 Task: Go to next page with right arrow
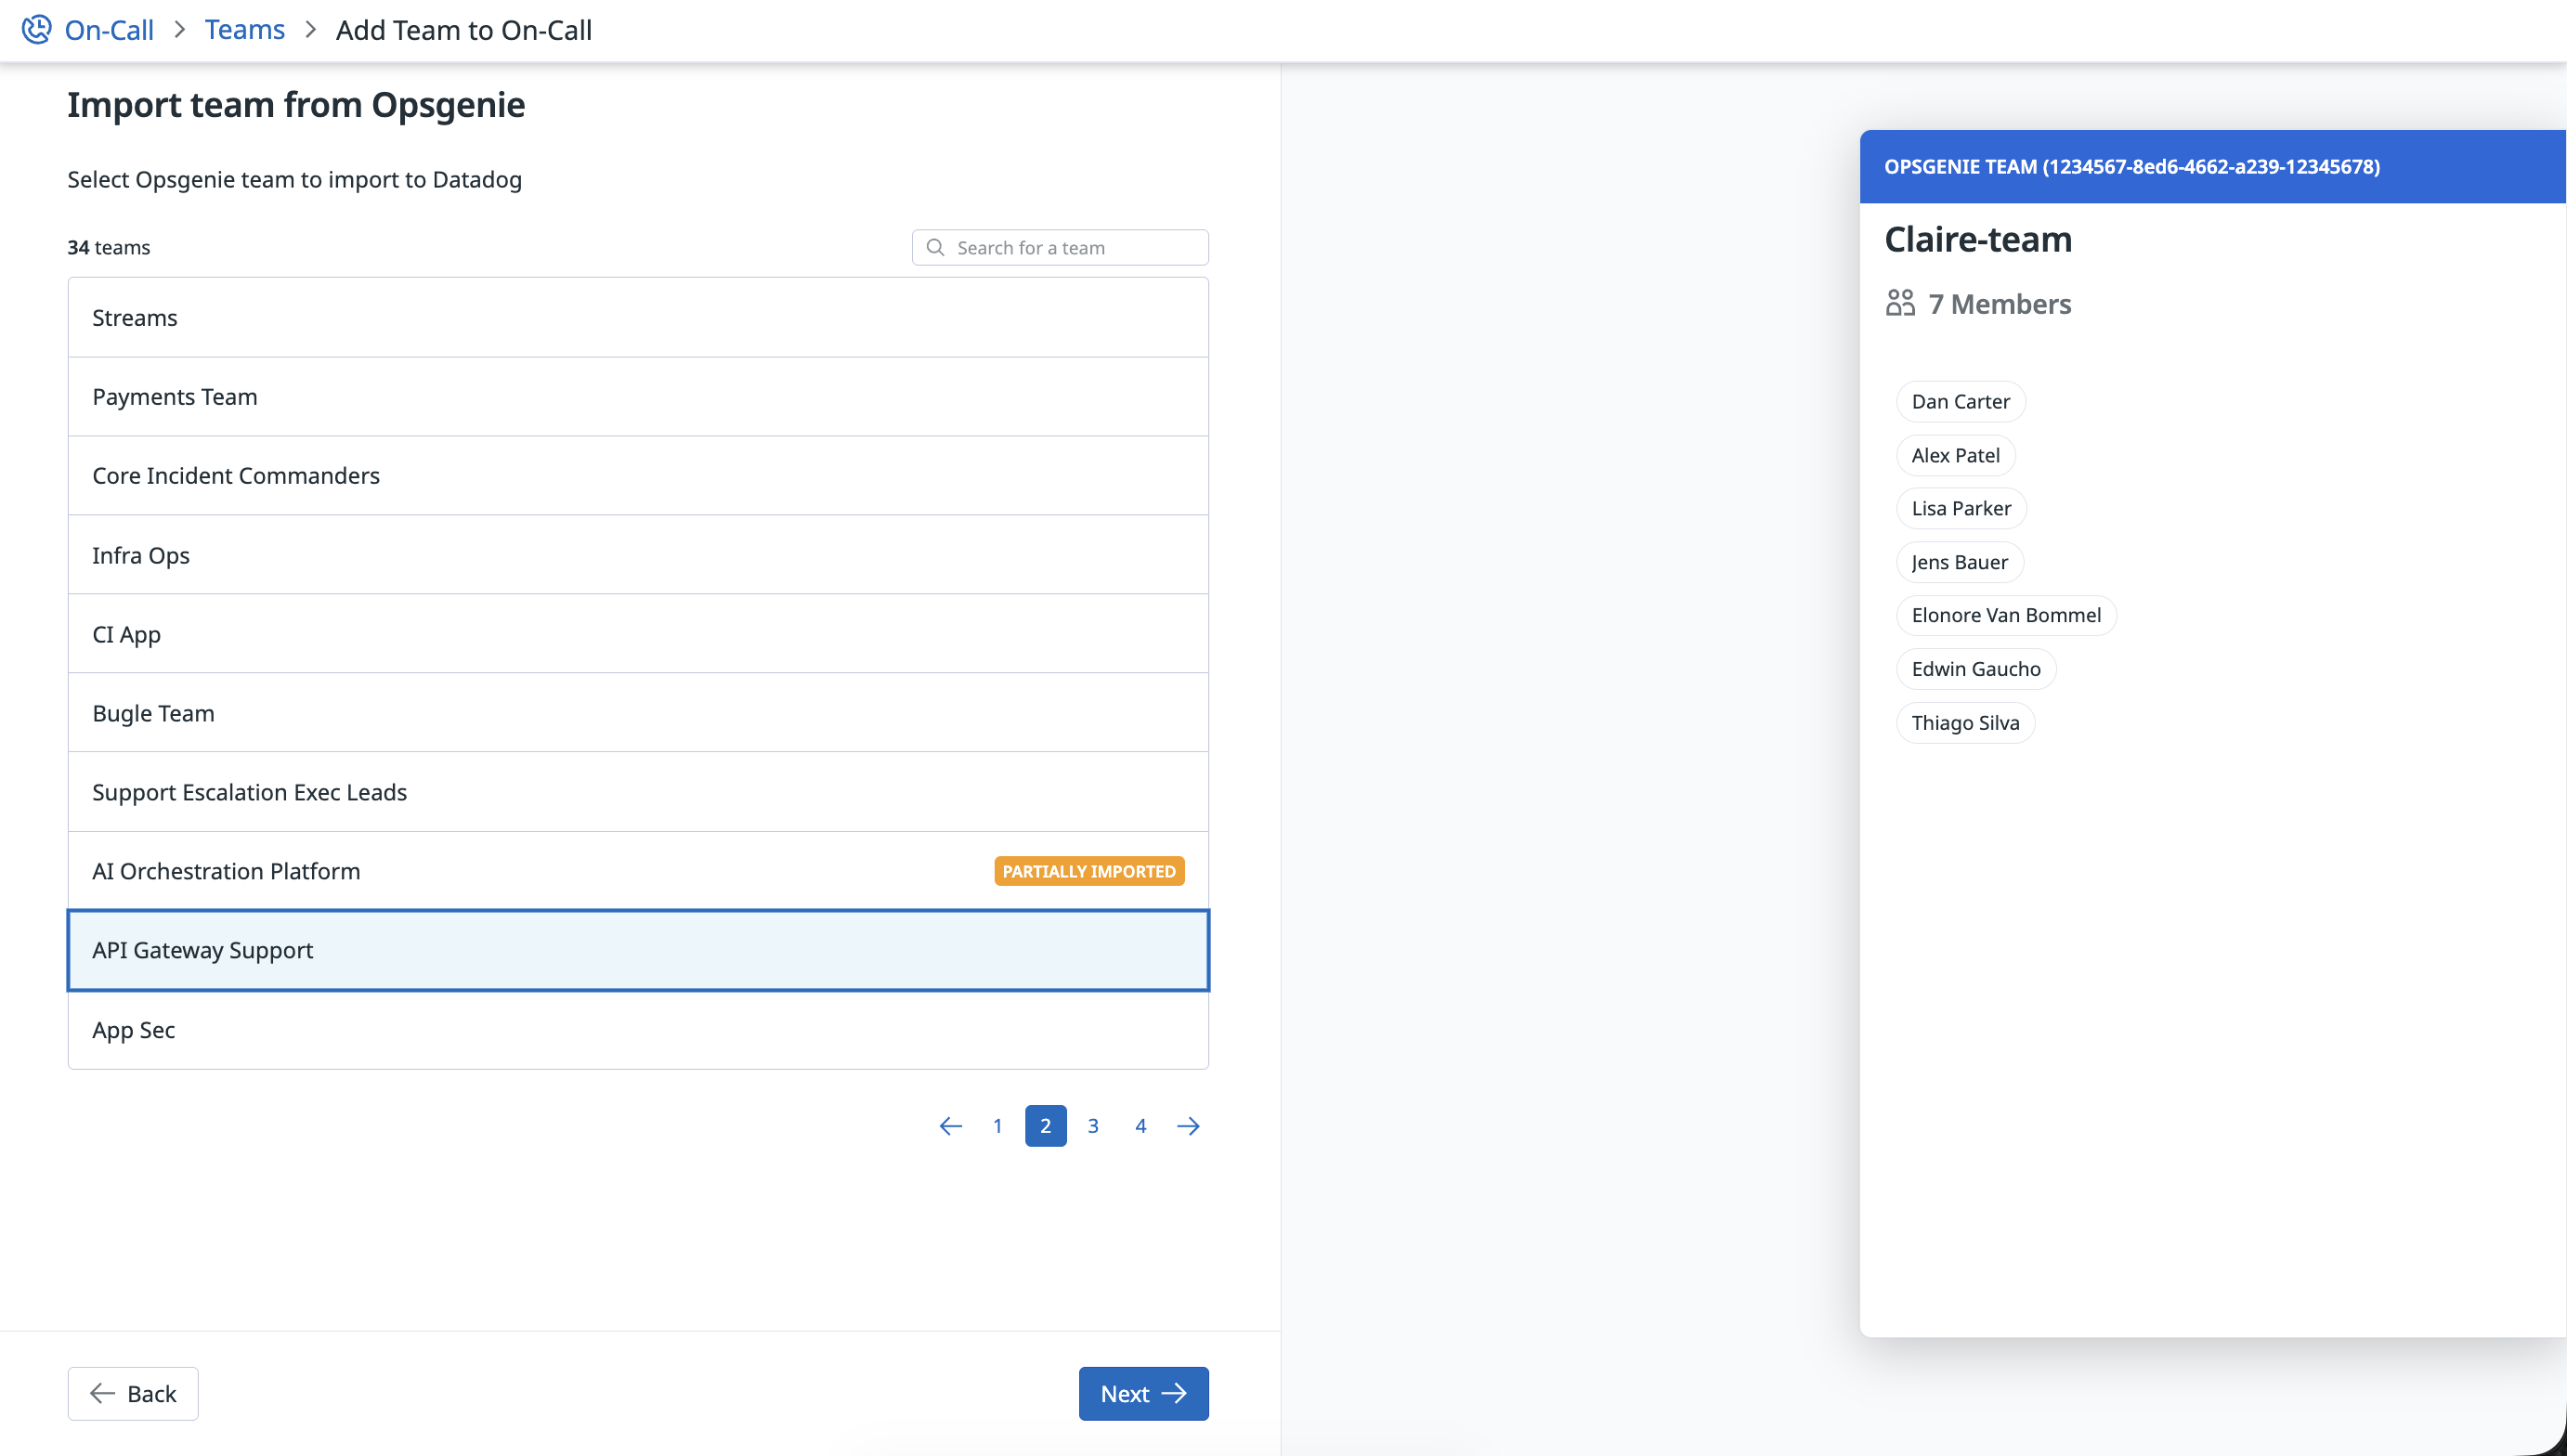1188,1126
